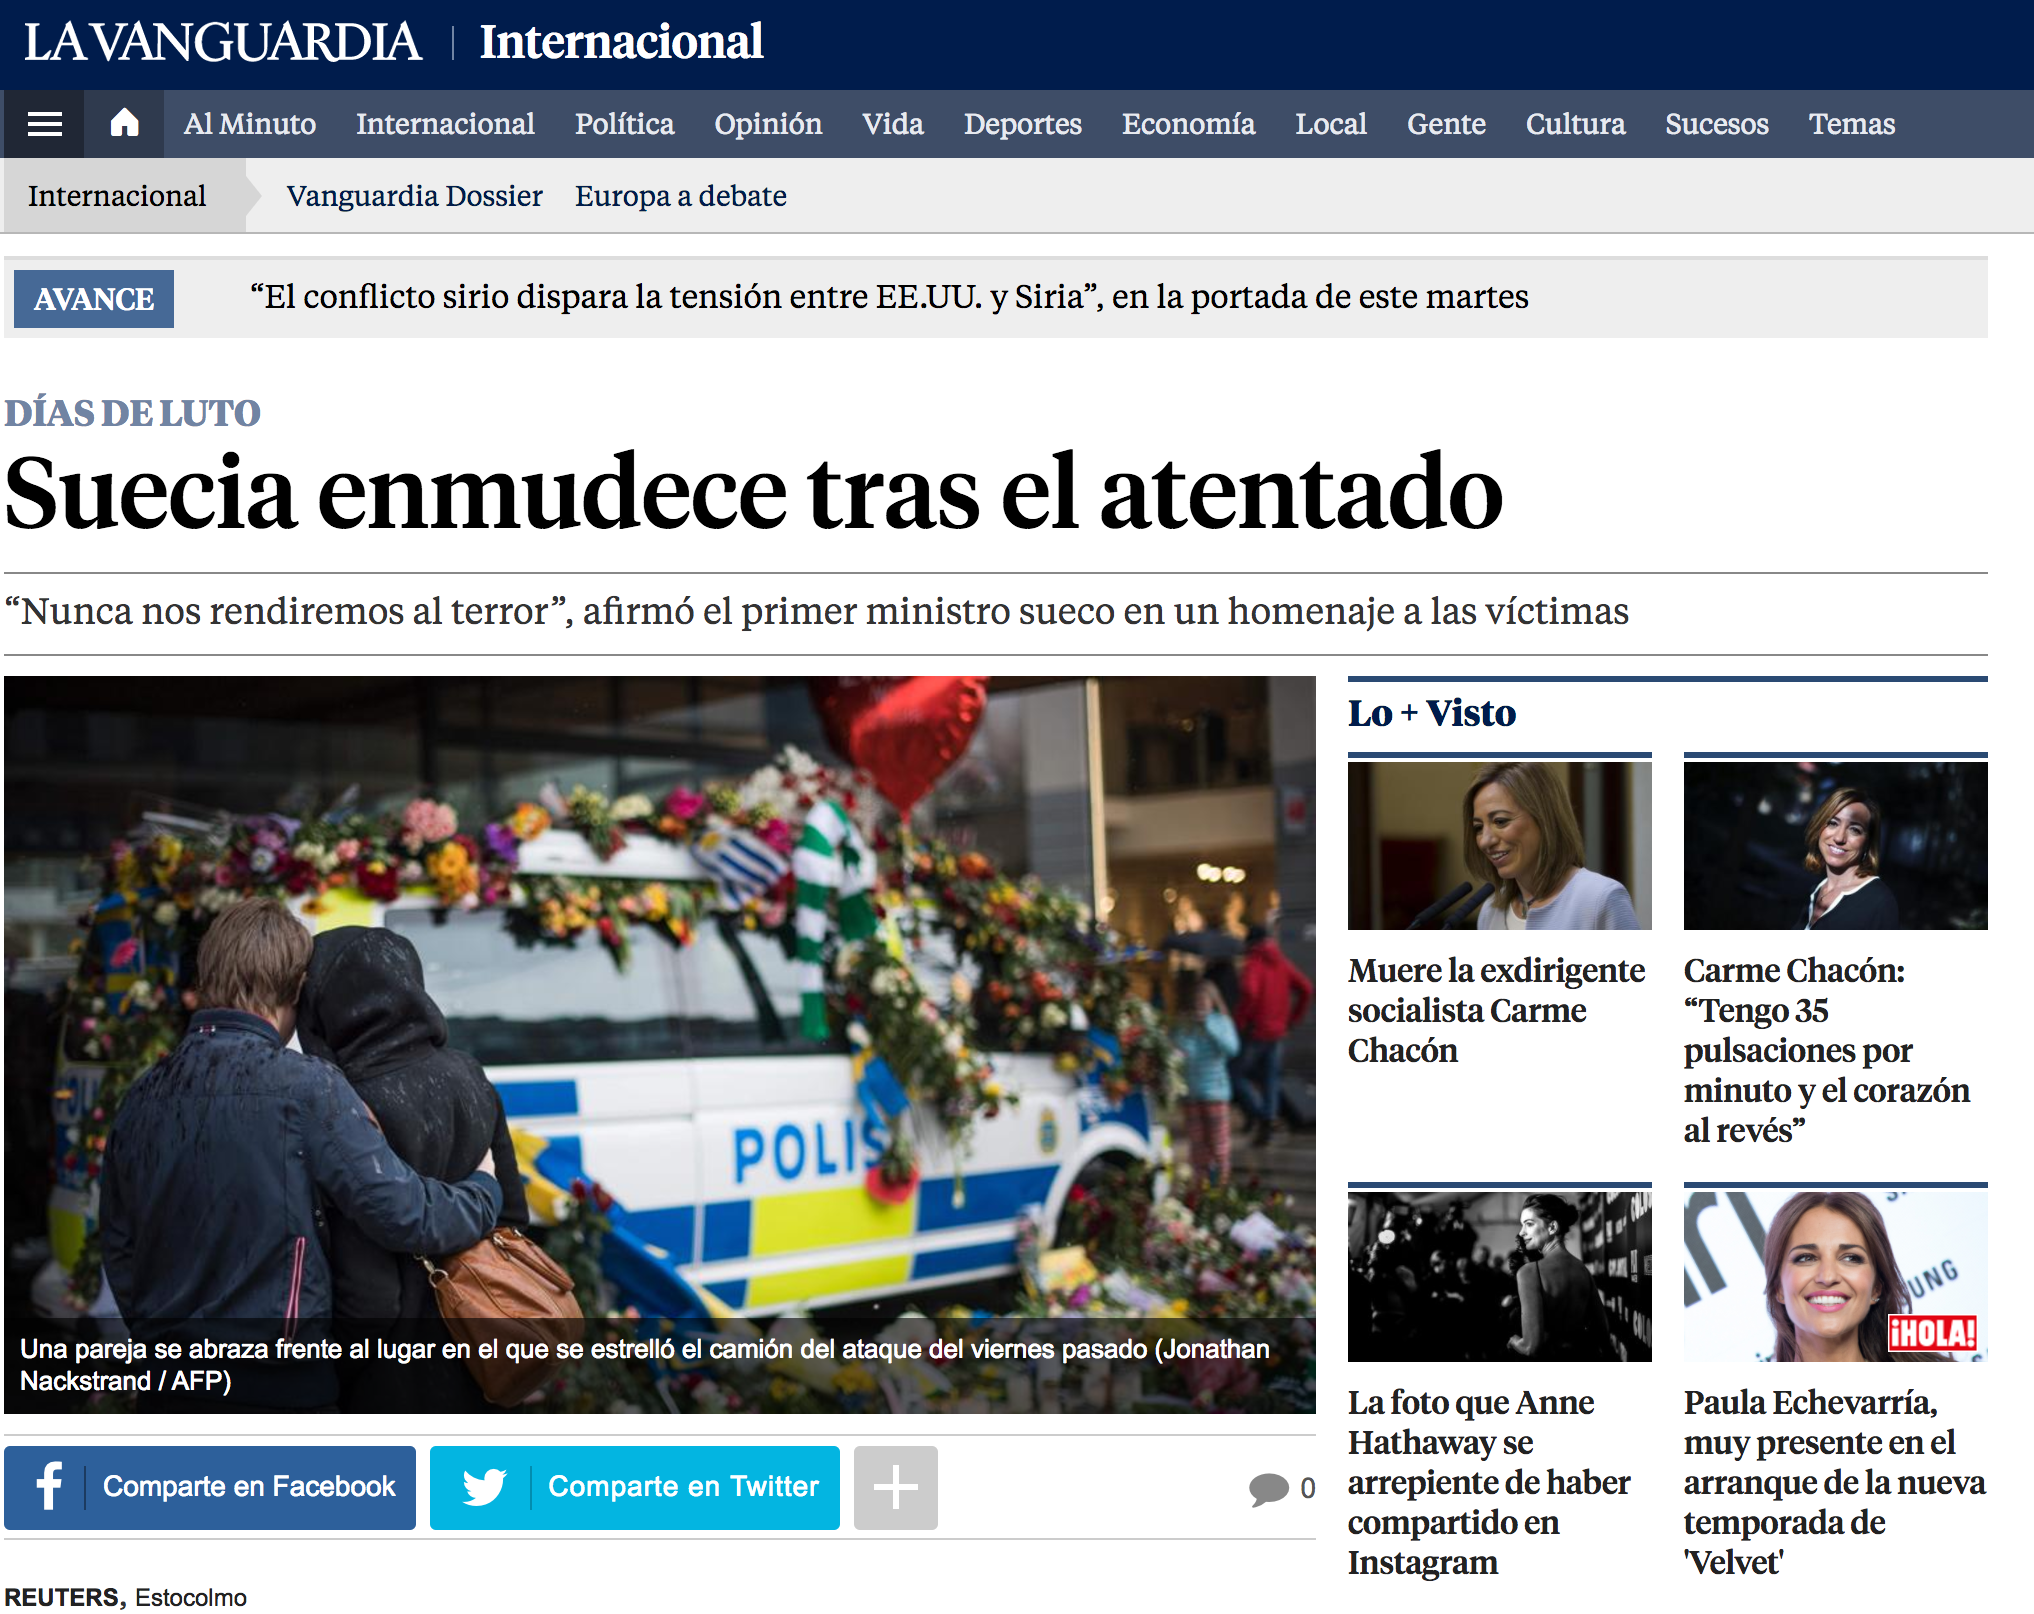Open more share options plus button

[896, 1487]
